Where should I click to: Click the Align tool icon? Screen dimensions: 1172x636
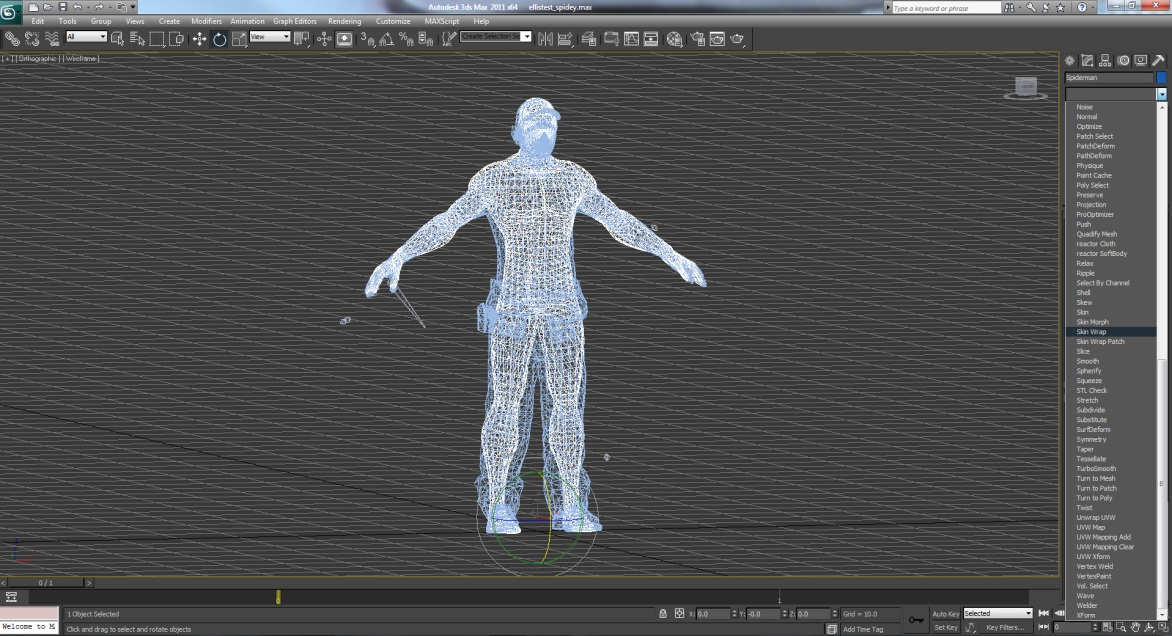[x=565, y=39]
